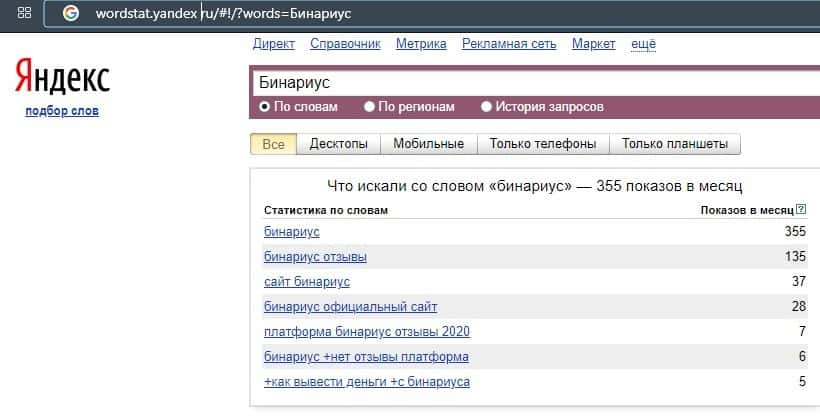Click the Яндекс logo
The height and width of the screenshot is (417, 820).
(62, 78)
